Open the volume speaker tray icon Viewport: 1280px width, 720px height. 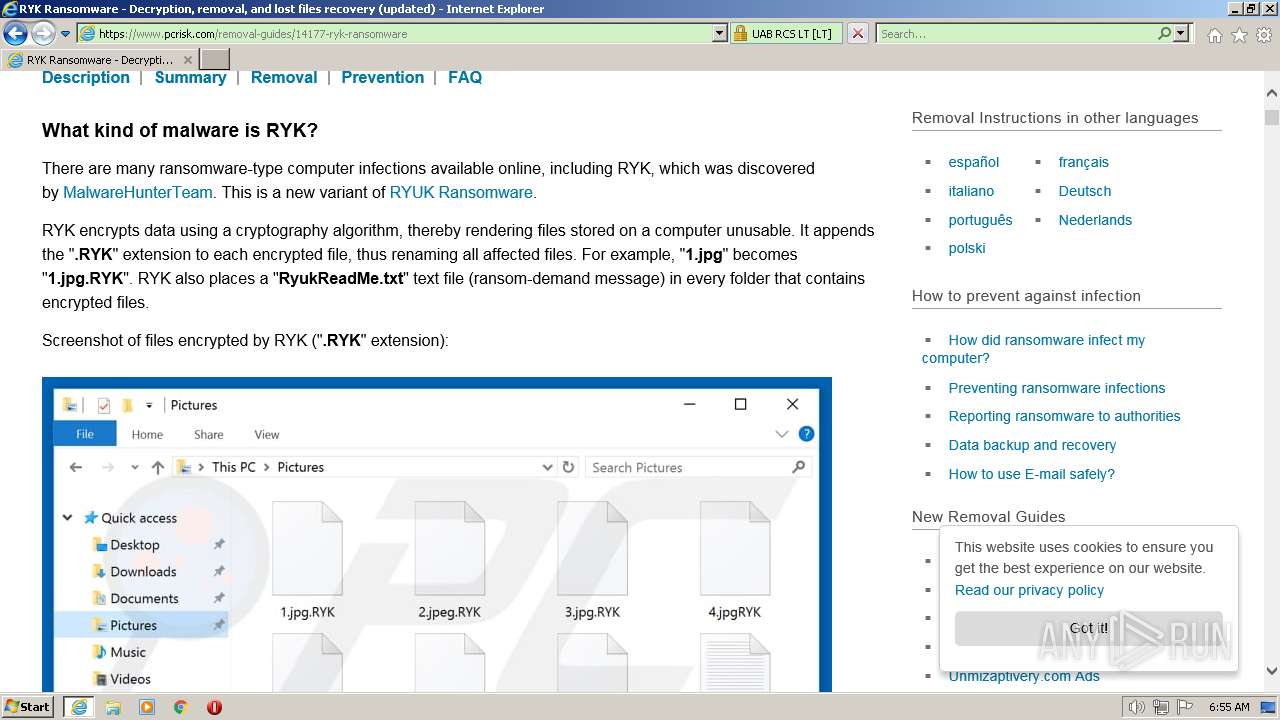point(1137,707)
